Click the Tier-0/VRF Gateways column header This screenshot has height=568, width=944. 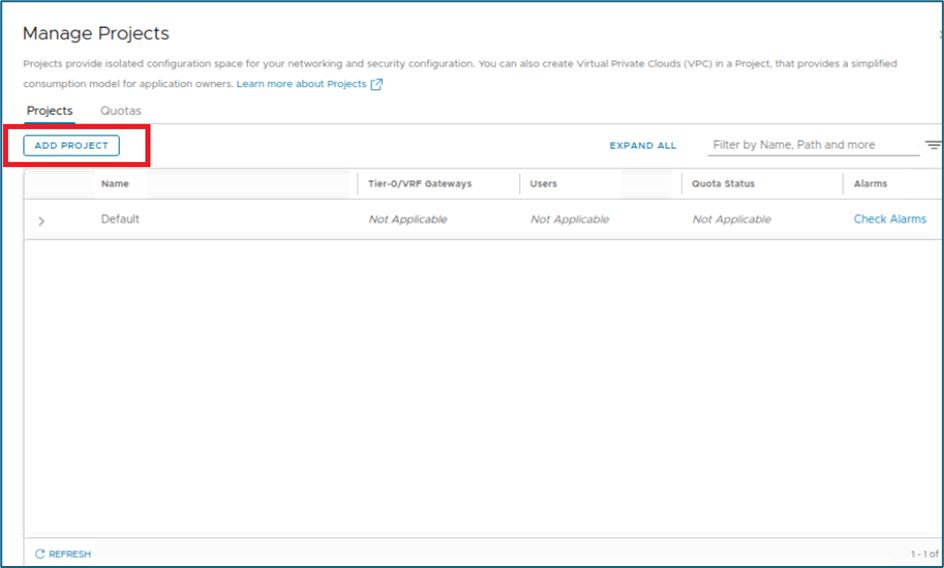pos(419,184)
